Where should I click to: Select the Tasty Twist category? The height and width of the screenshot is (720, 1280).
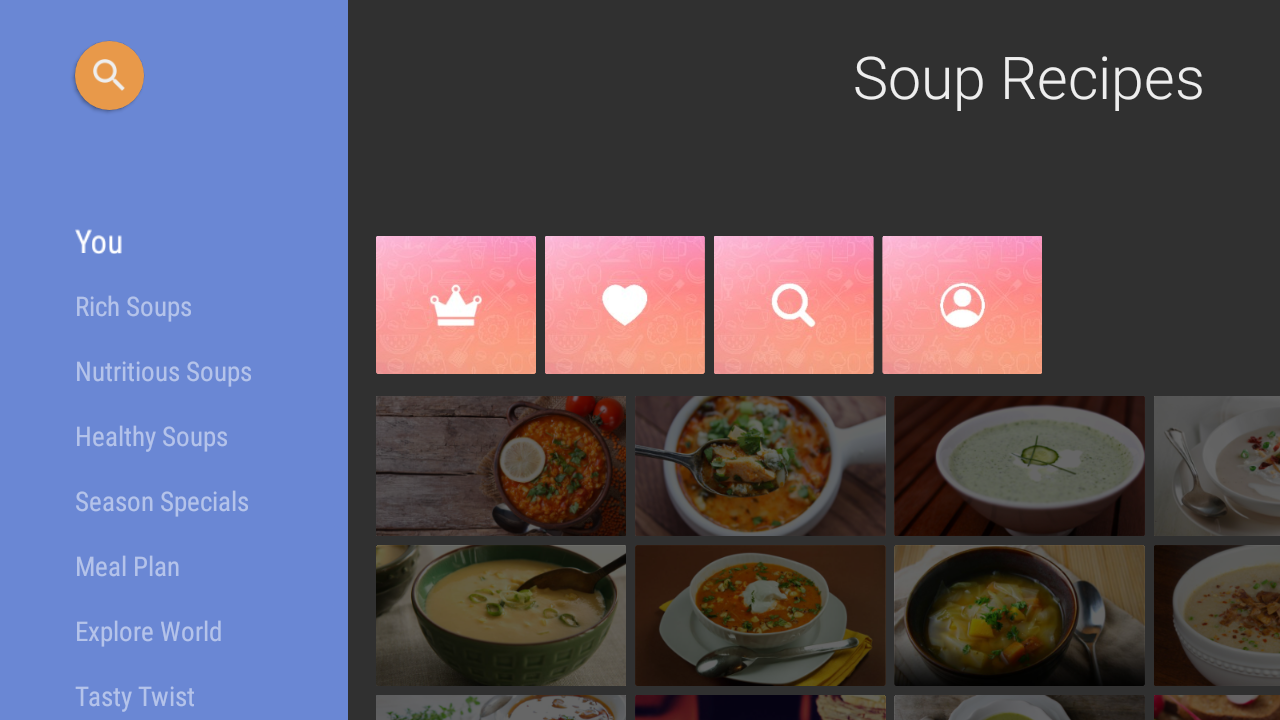pos(135,697)
